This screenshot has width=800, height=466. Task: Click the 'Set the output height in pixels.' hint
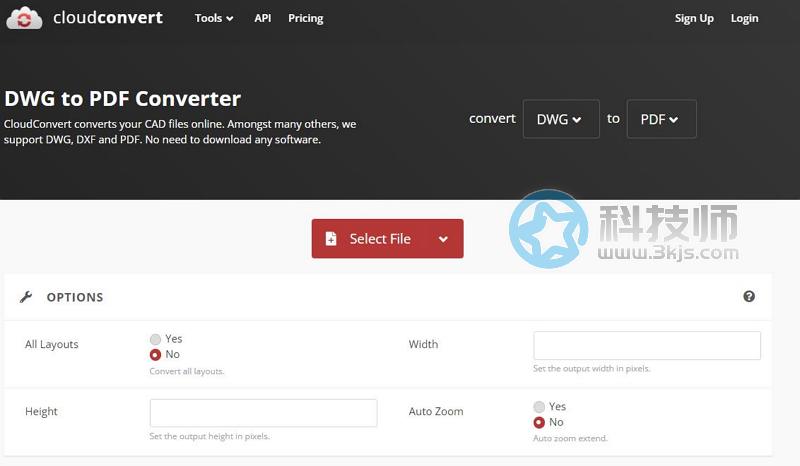(209, 436)
